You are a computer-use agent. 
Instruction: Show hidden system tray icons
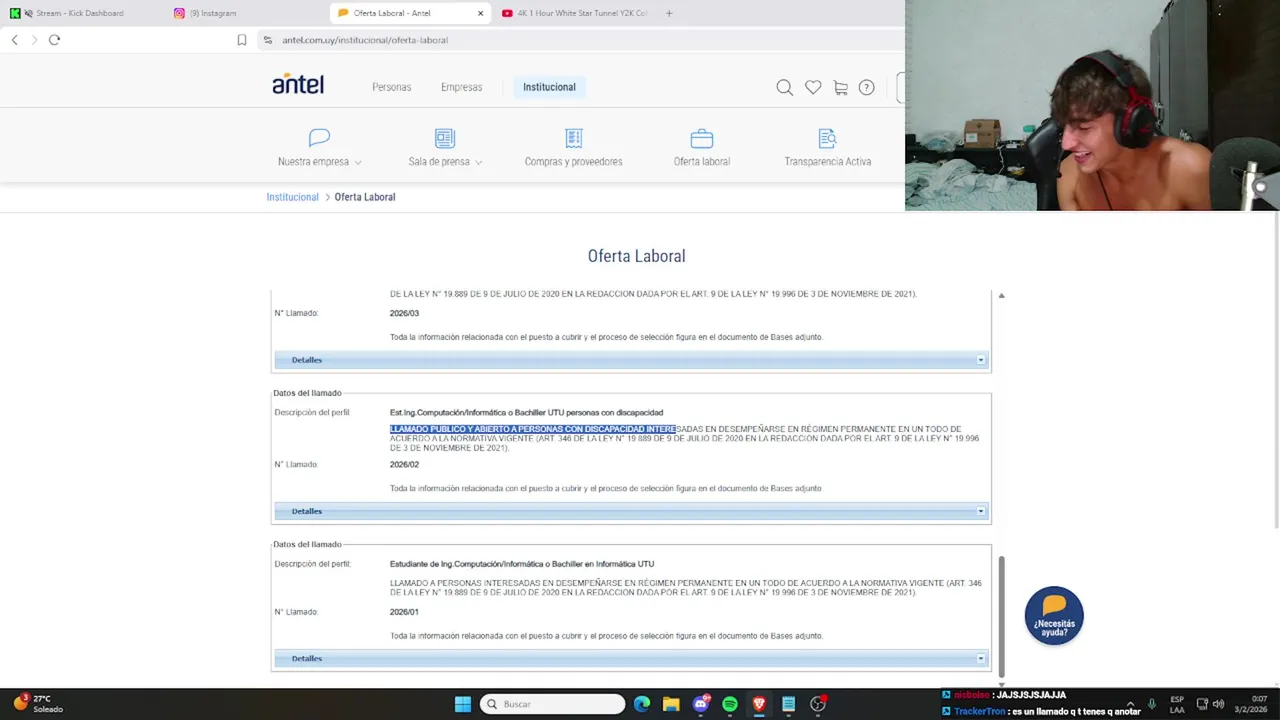[1130, 704]
